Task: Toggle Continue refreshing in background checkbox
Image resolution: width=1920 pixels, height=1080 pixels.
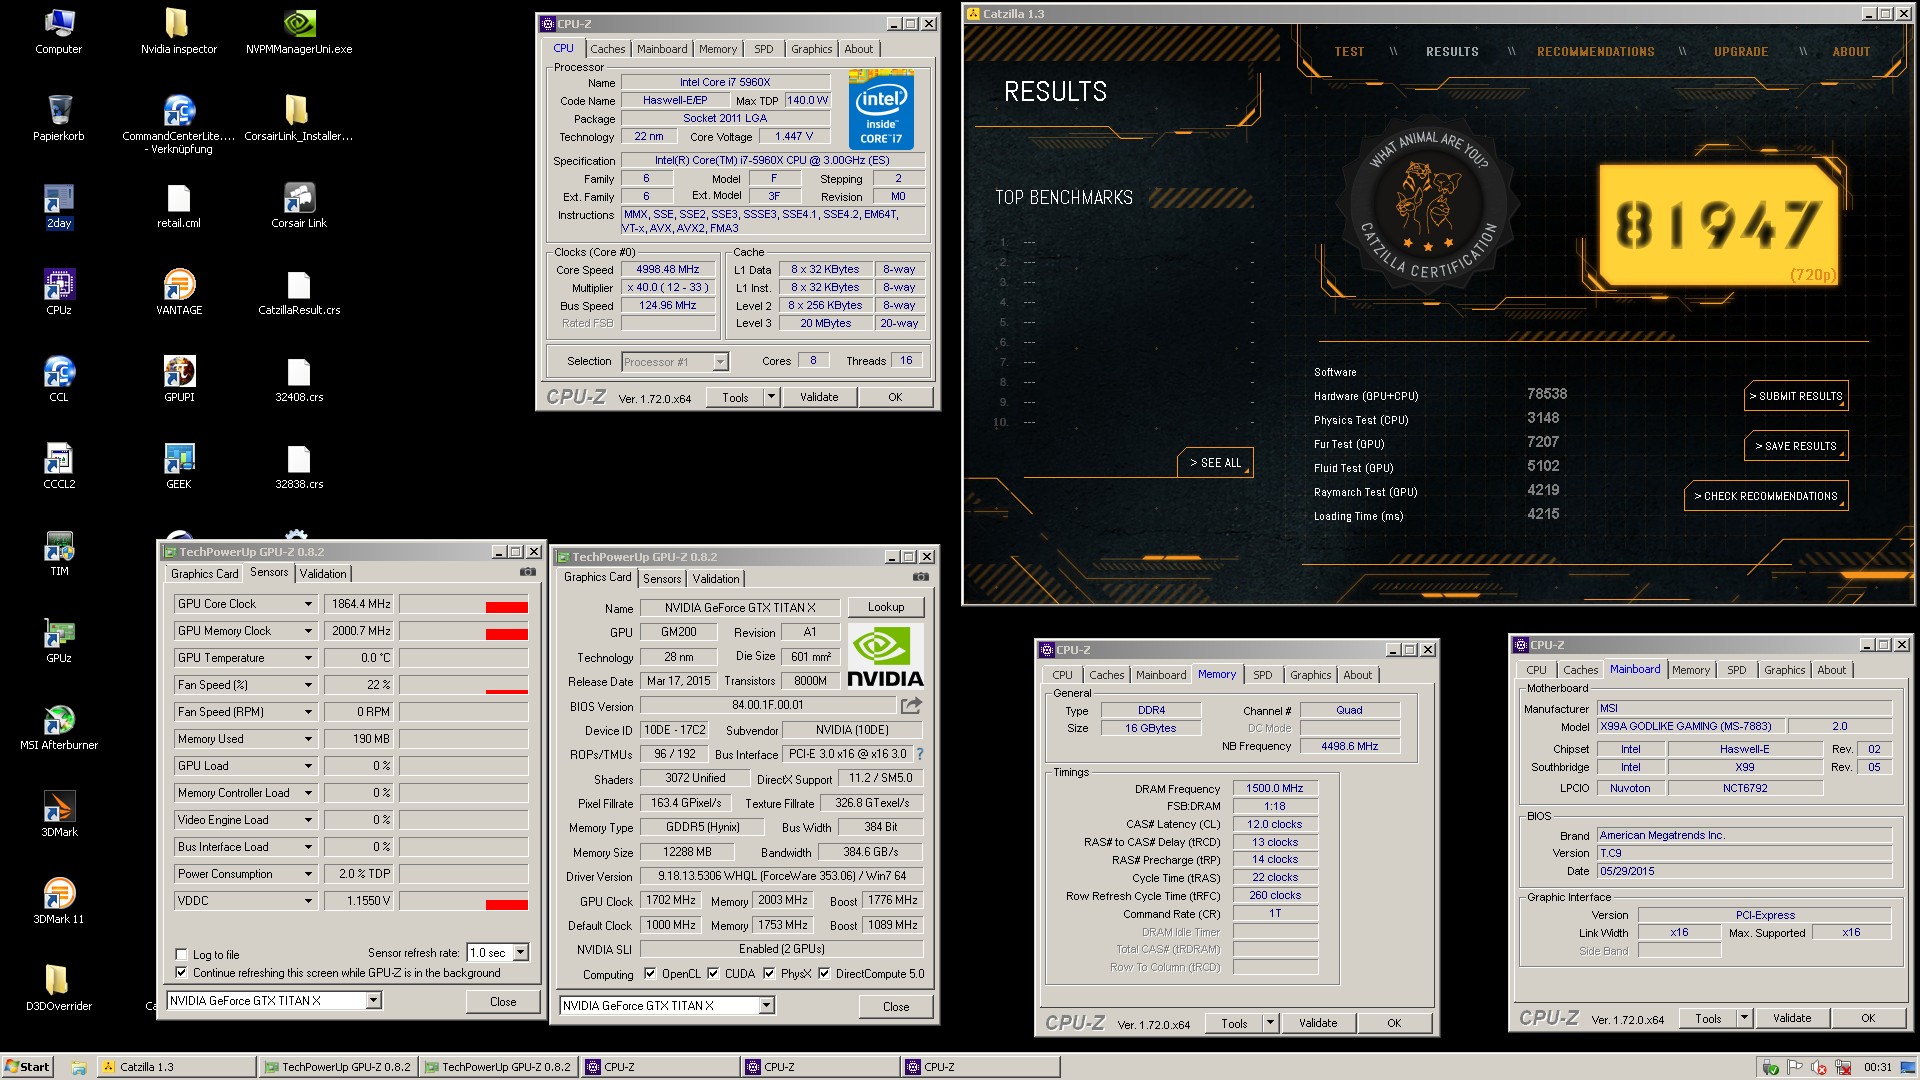Action: (181, 972)
